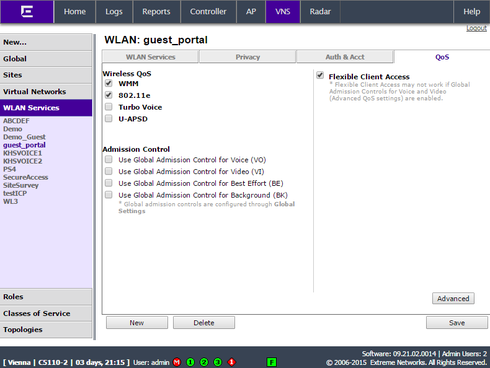Disable the WMM checkbox
This screenshot has width=490, height=368.
point(109,83)
